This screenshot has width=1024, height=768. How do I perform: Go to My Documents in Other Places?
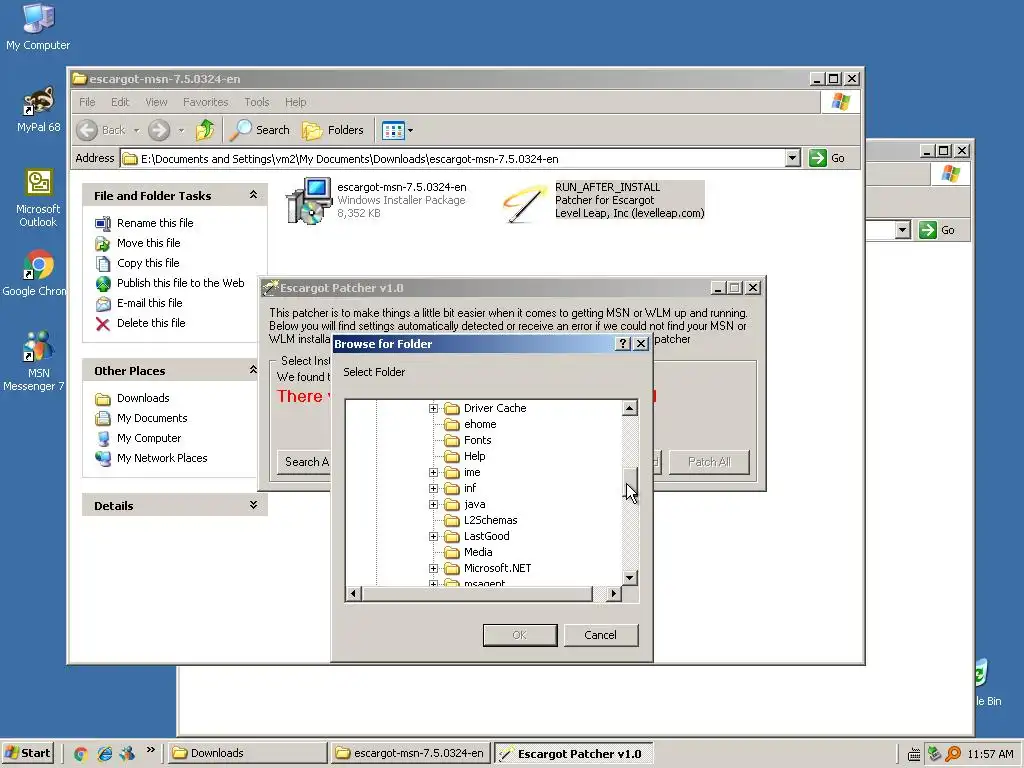(152, 418)
